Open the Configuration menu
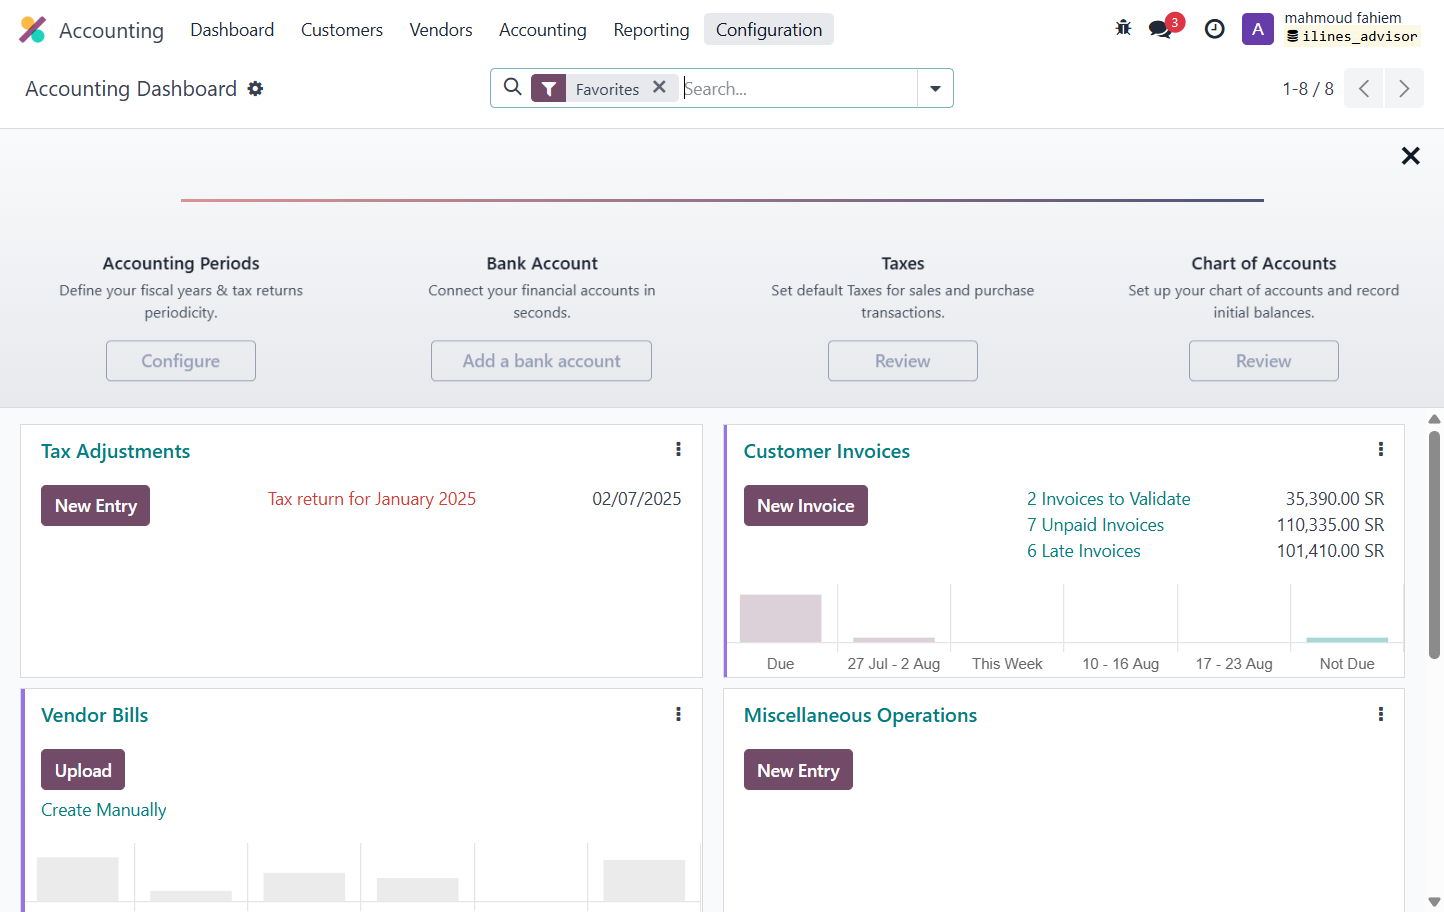Viewport: 1444px width, 912px height. [769, 30]
